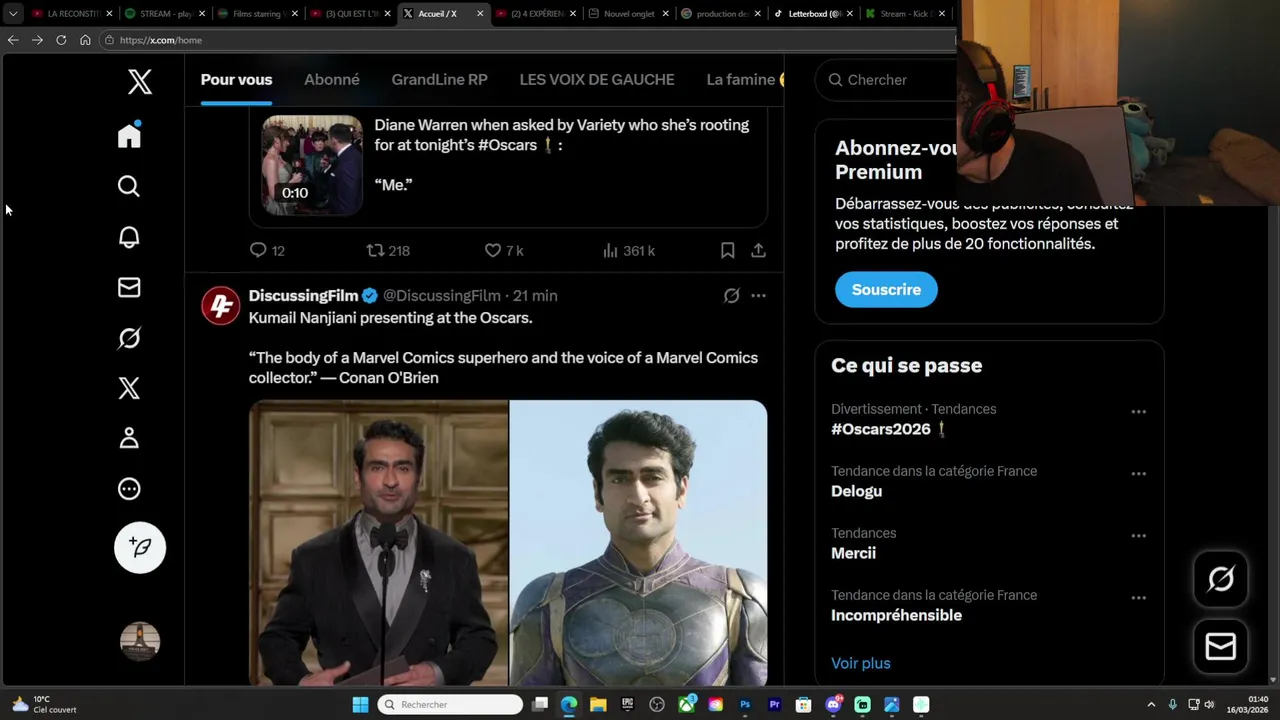Switch to the Nouvel onglet browser tab
The width and height of the screenshot is (1280, 720).
(629, 14)
